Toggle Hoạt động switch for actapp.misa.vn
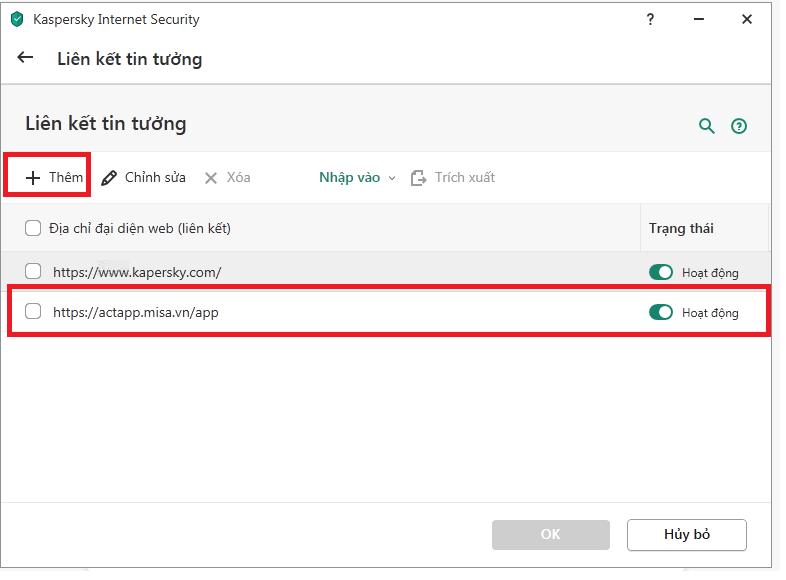Image resolution: width=786 pixels, height=580 pixels. 660,312
